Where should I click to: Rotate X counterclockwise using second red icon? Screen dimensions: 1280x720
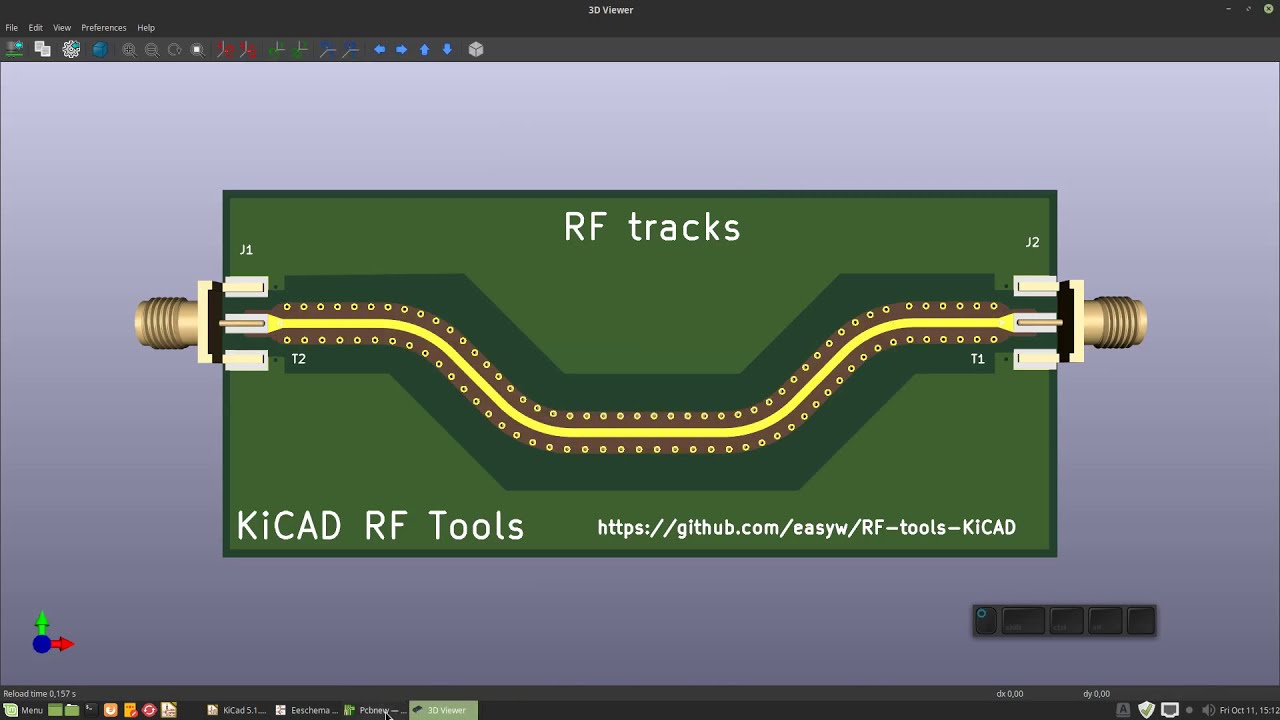248,49
